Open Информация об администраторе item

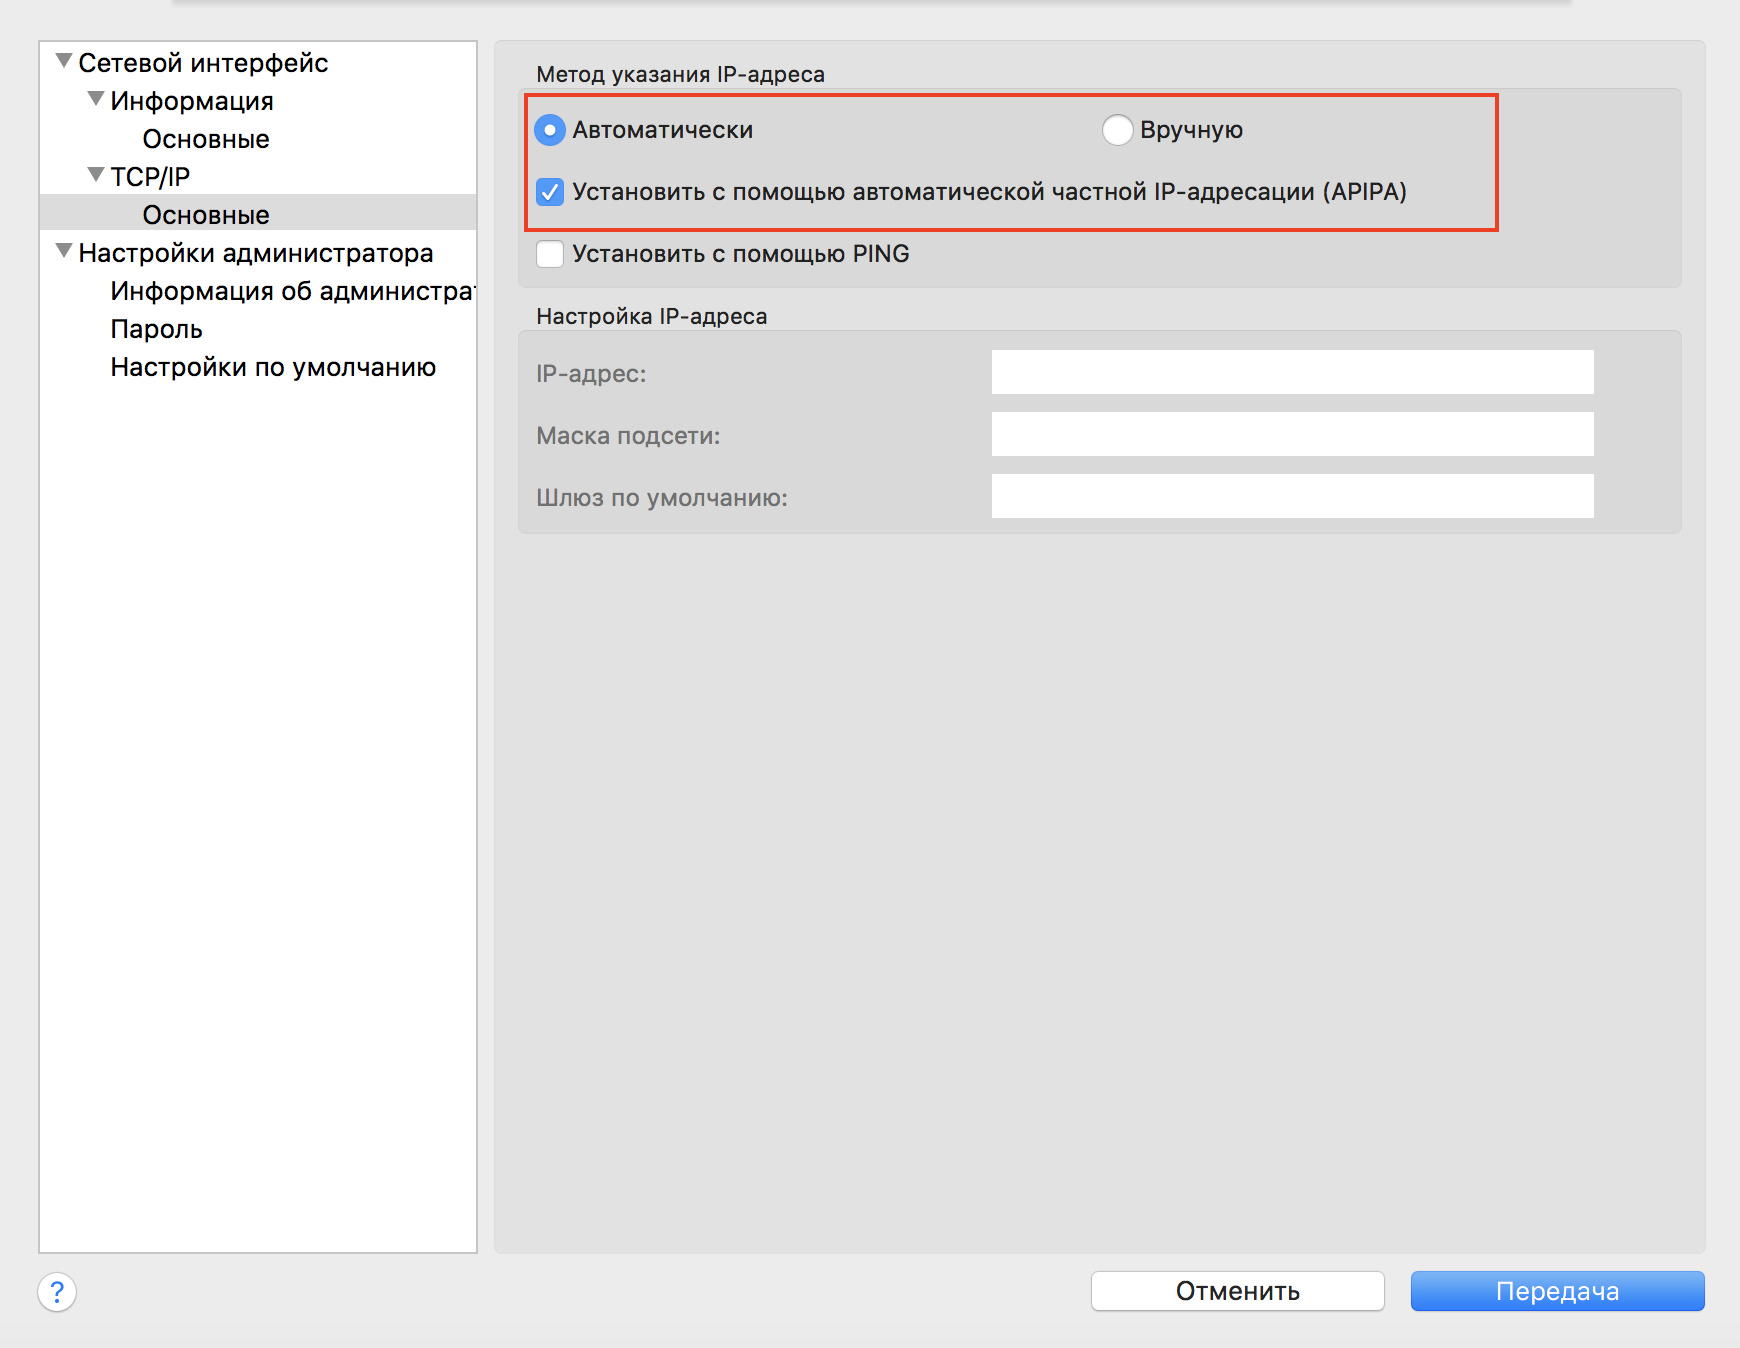coord(291,291)
